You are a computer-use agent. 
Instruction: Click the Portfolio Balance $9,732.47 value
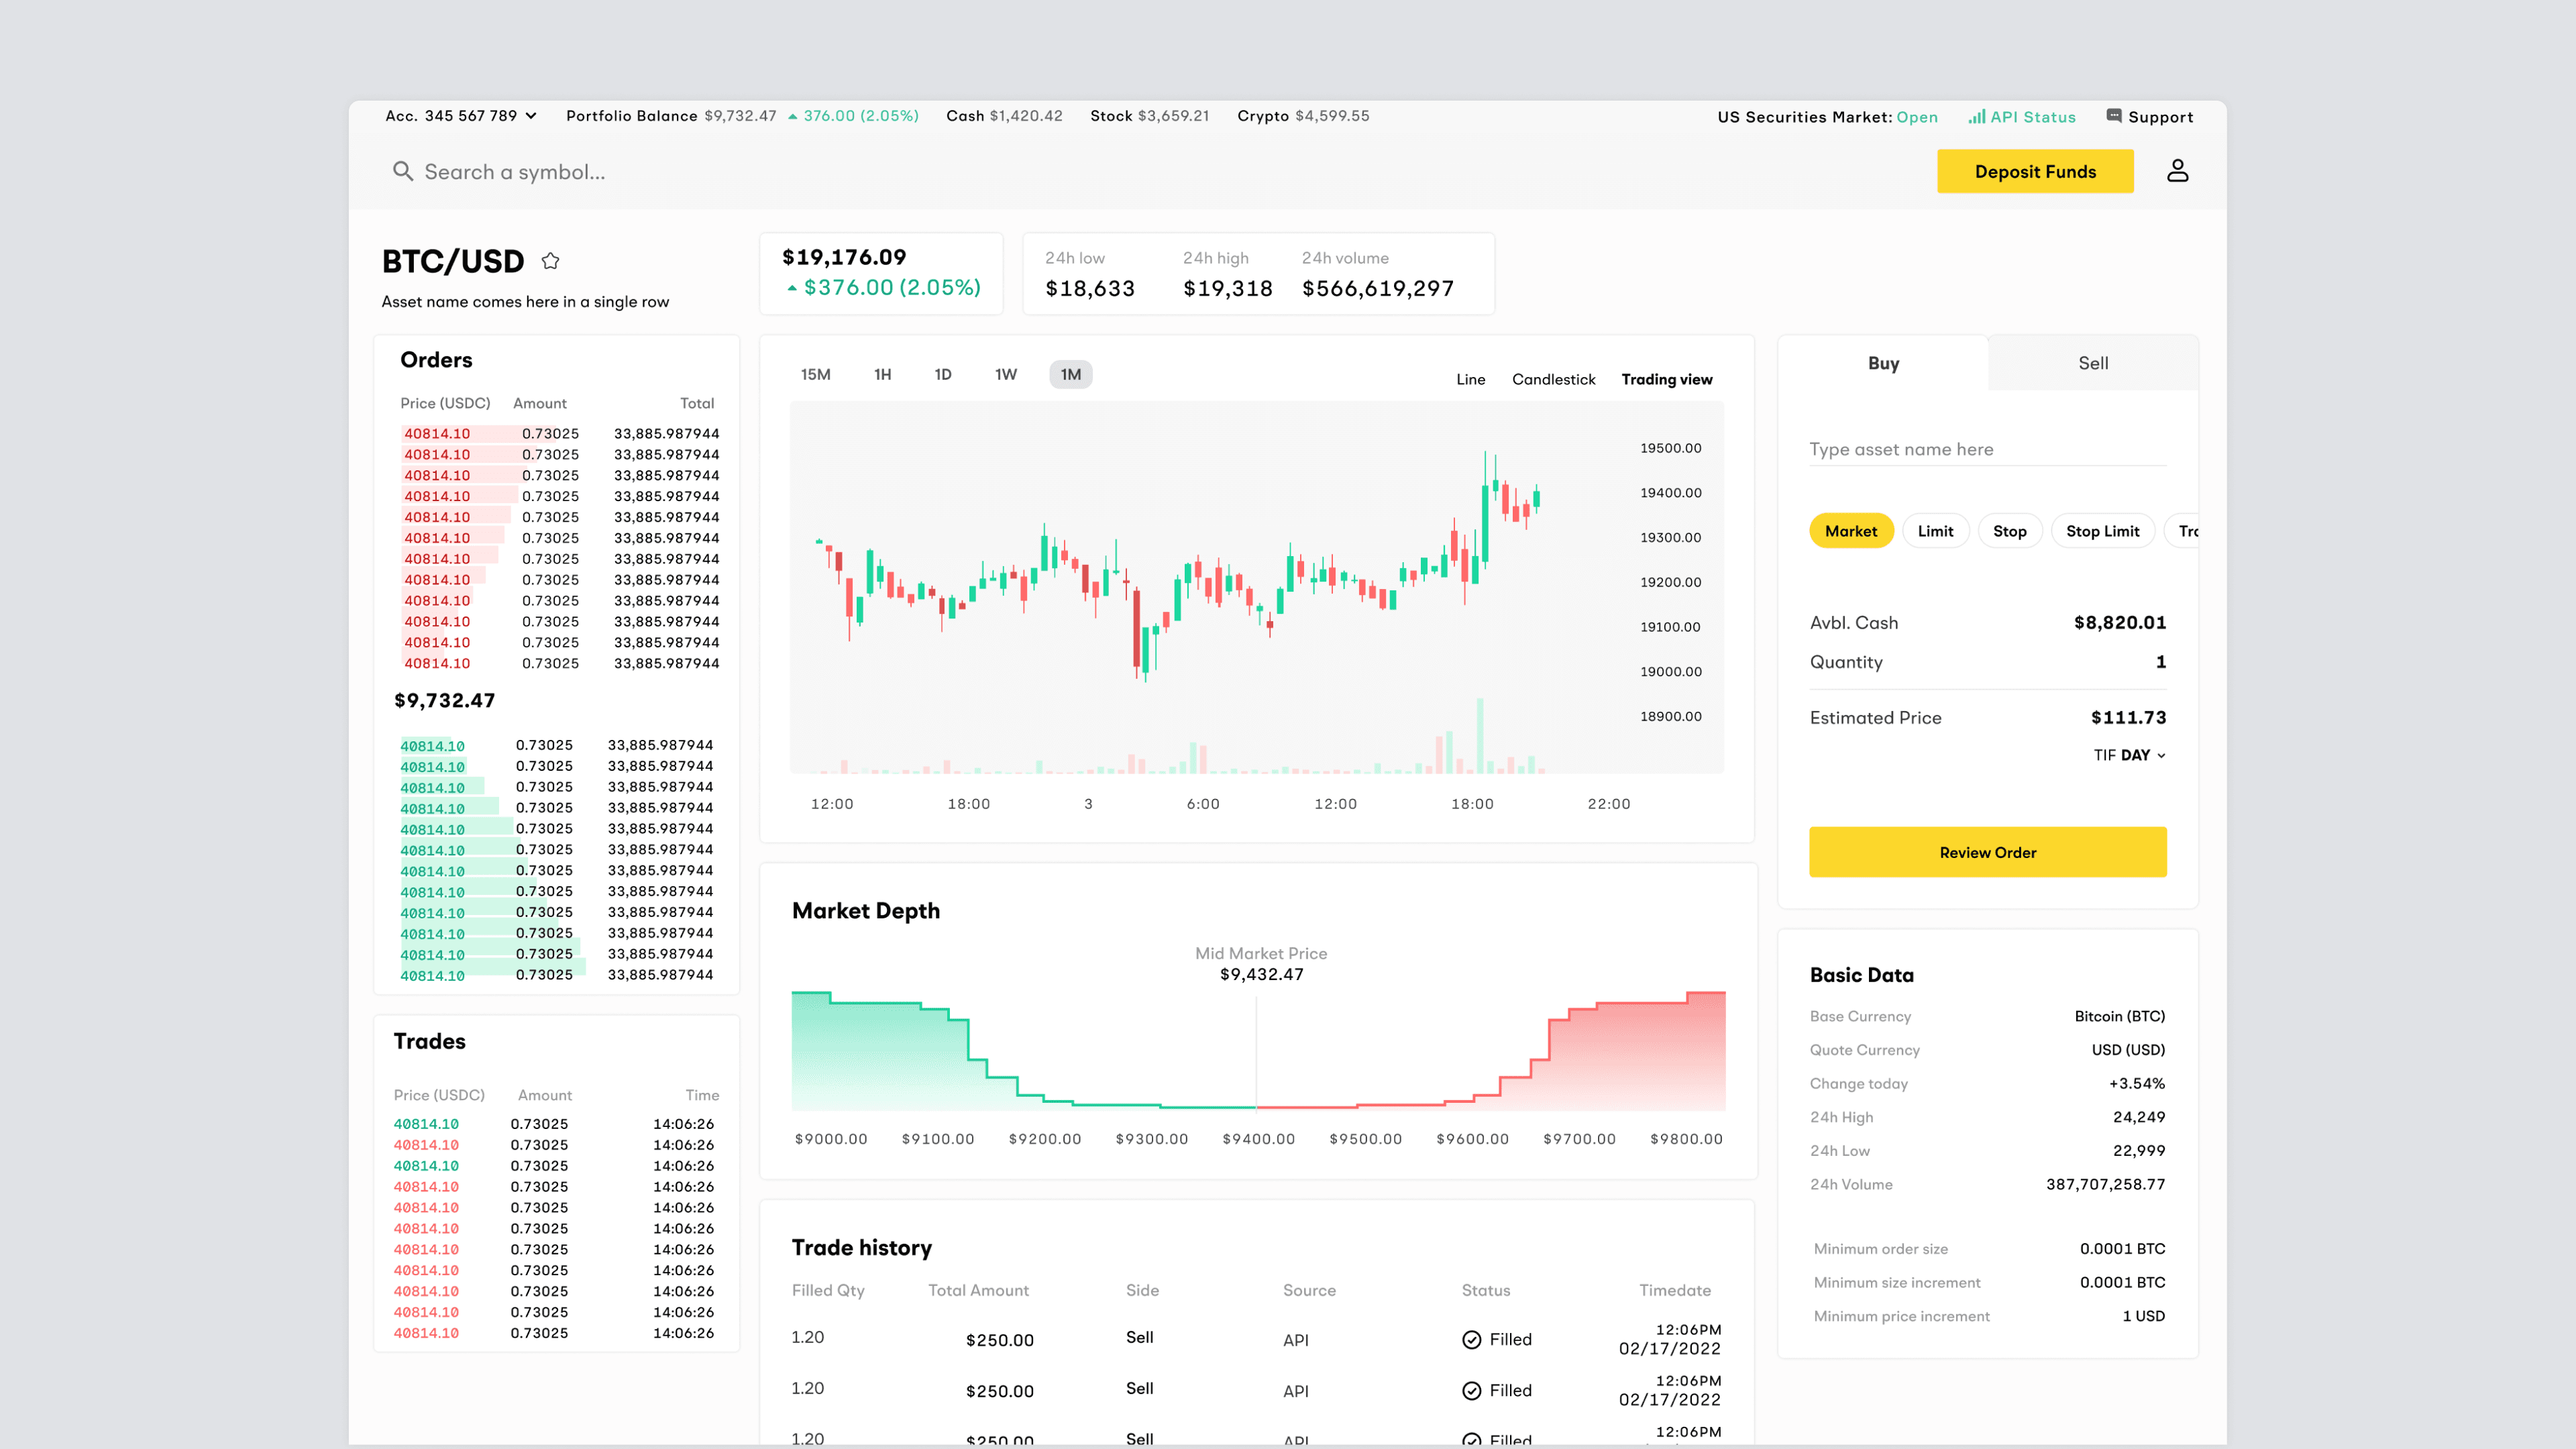740,116
